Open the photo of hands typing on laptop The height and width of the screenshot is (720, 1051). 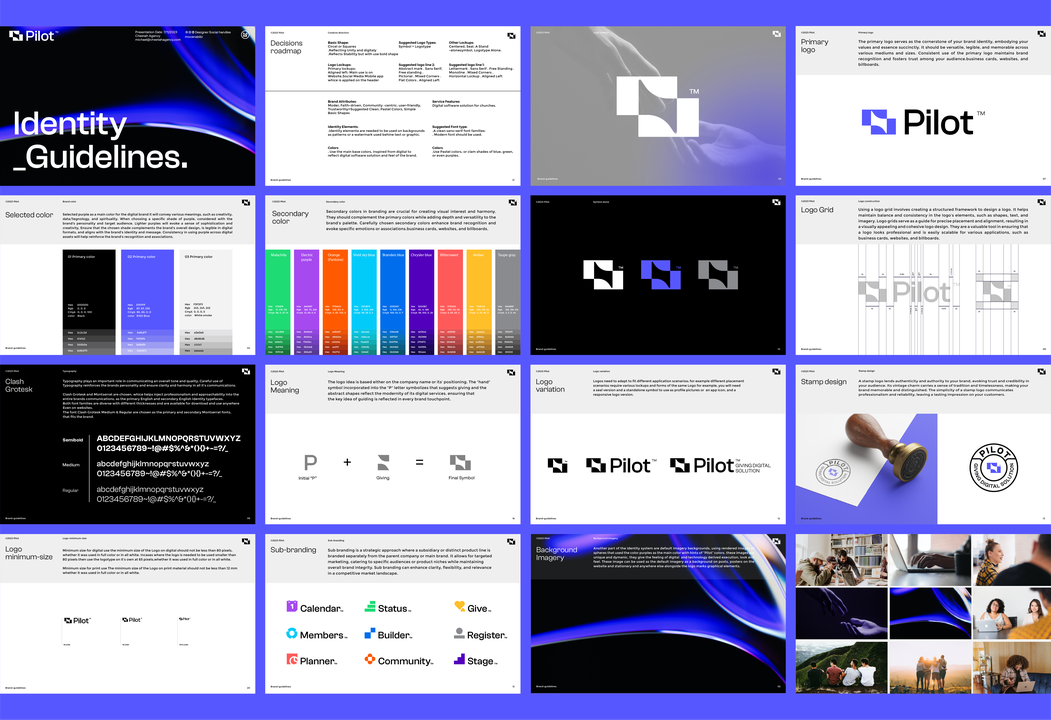coord(930,560)
